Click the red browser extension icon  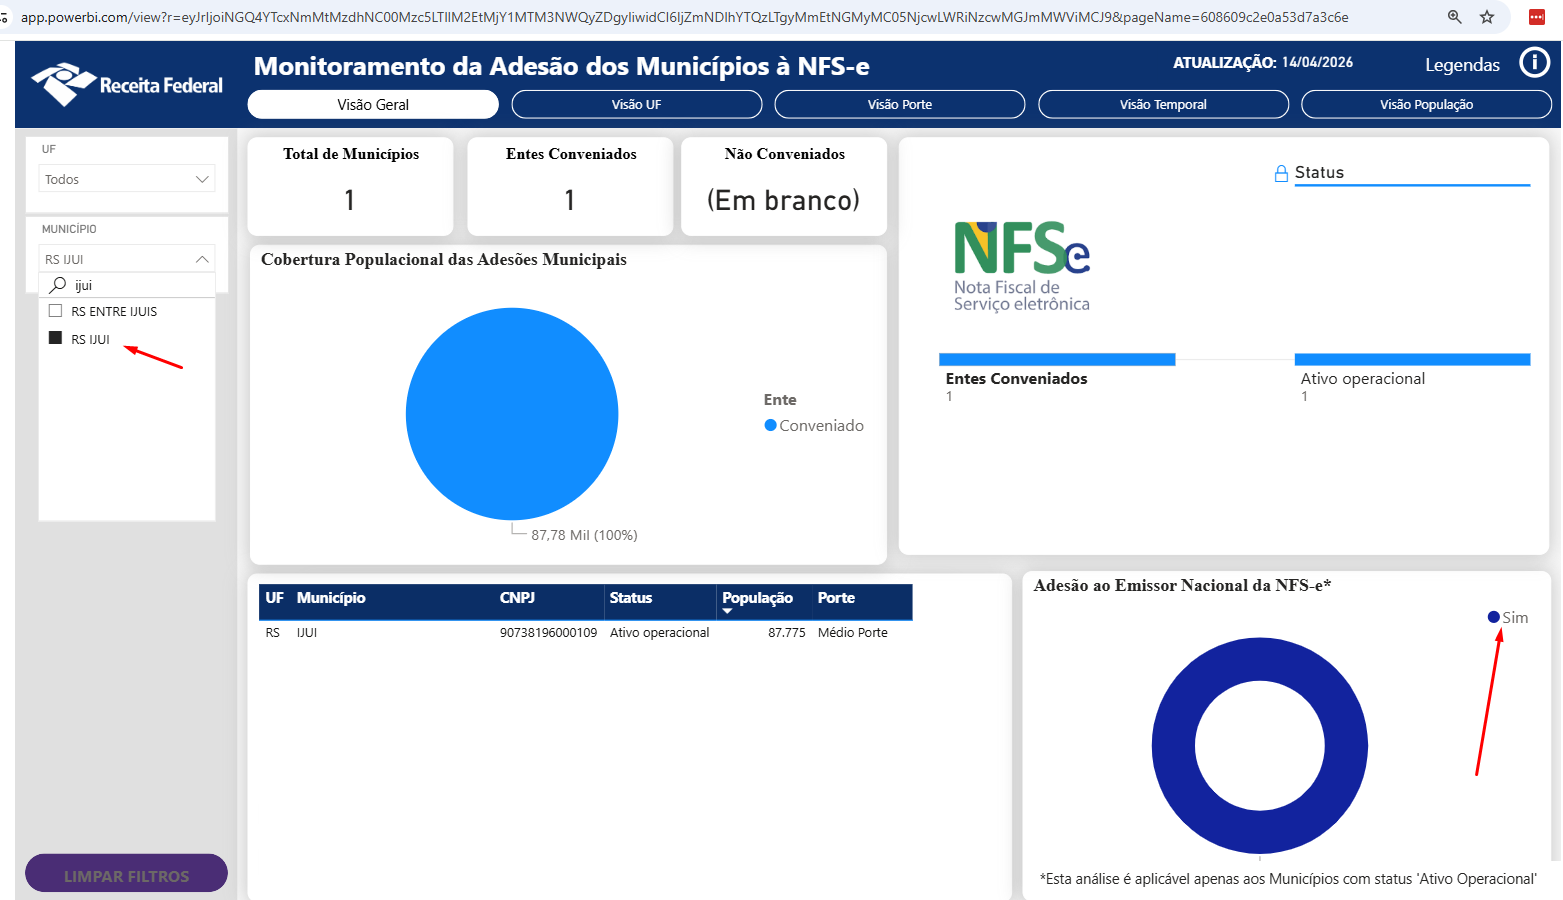[1537, 17]
